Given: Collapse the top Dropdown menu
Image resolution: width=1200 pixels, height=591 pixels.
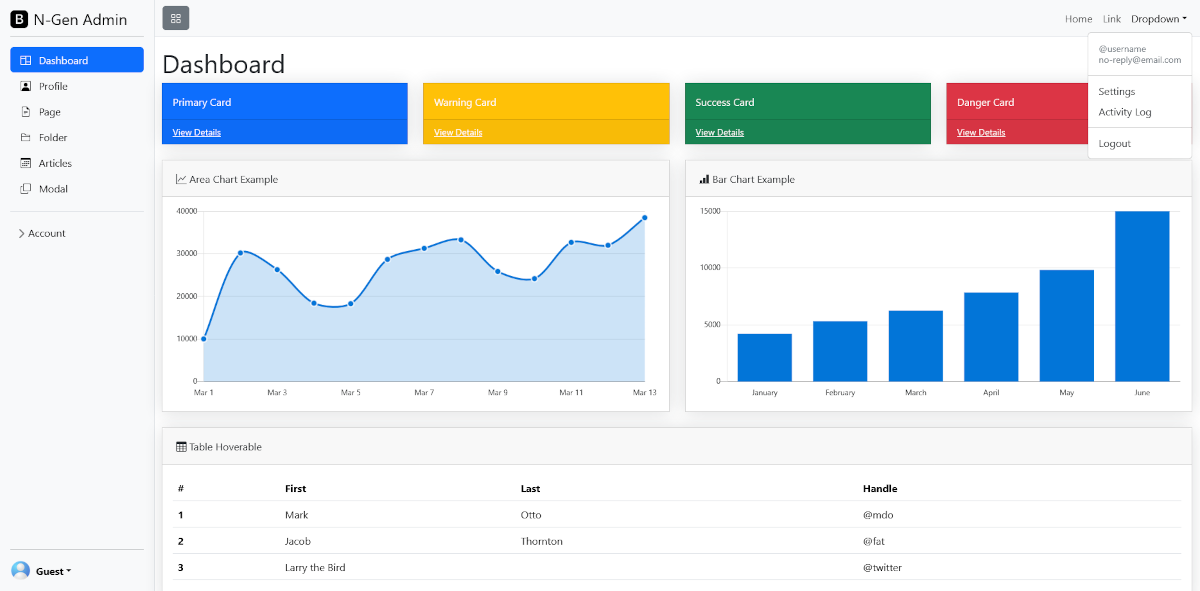Looking at the screenshot, I should (1158, 19).
